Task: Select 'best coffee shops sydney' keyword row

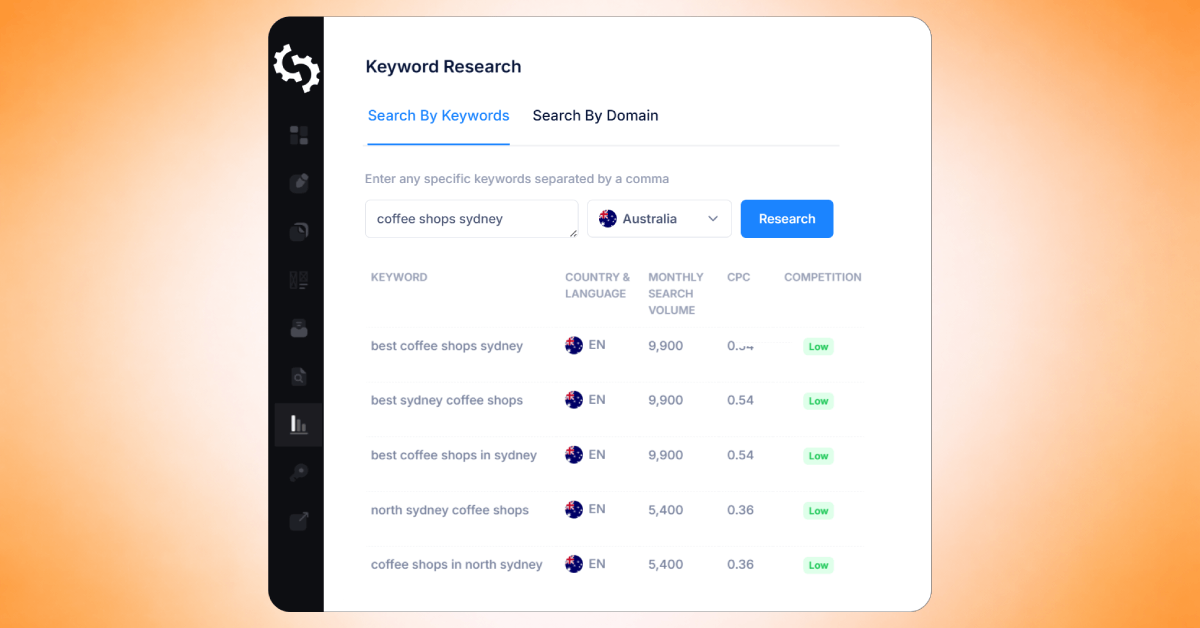Action: click(x=446, y=346)
